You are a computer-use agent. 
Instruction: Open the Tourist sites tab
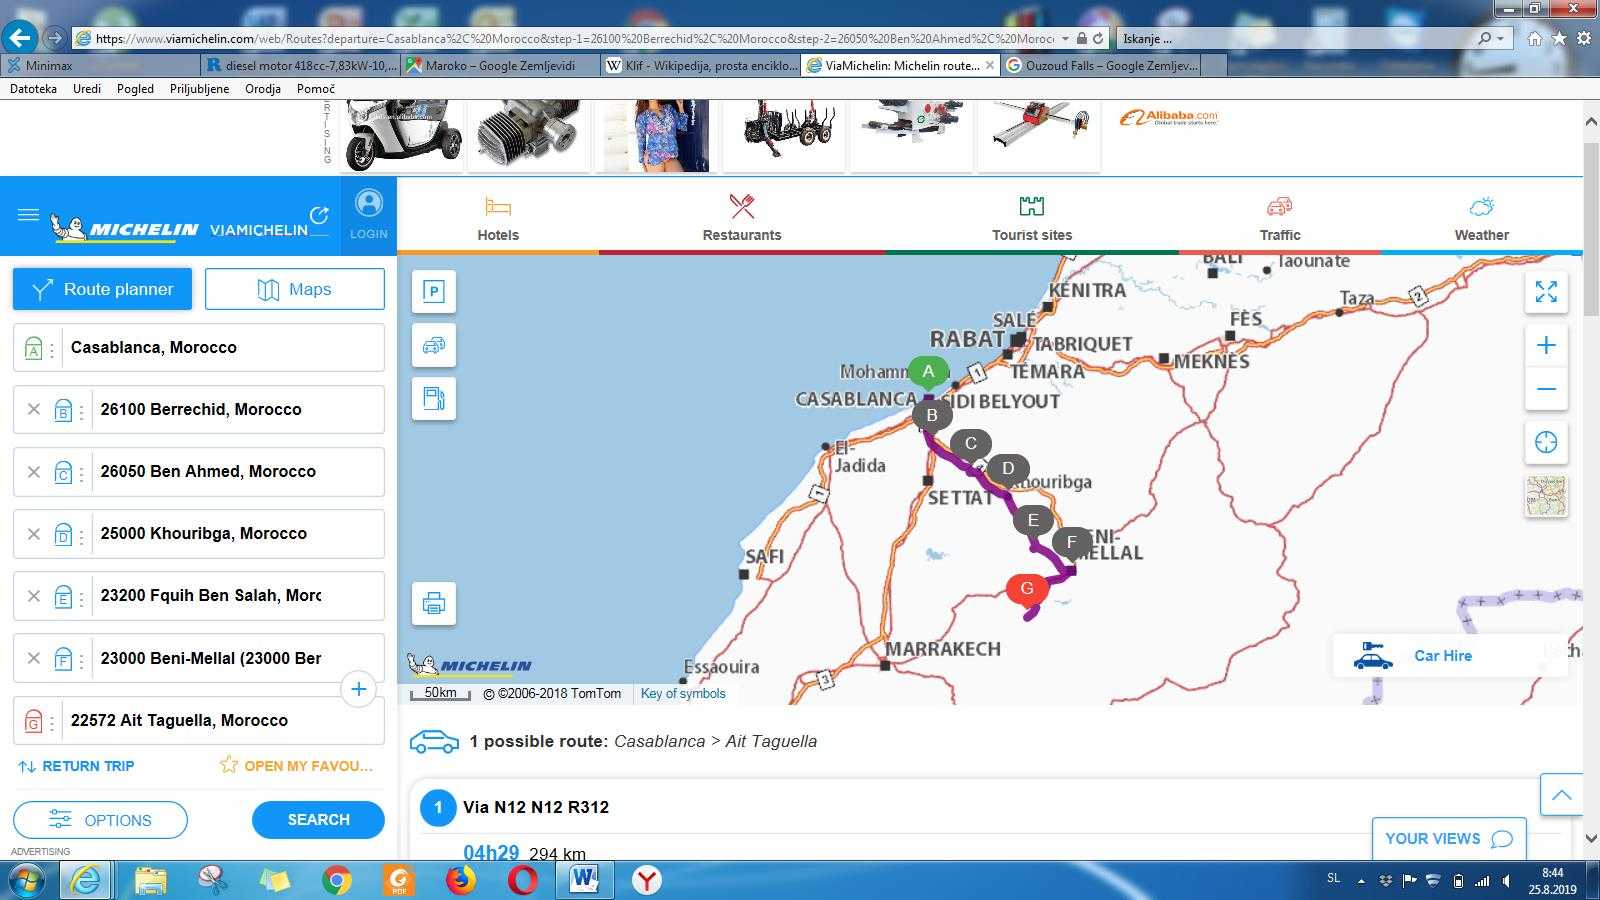pos(1032,217)
